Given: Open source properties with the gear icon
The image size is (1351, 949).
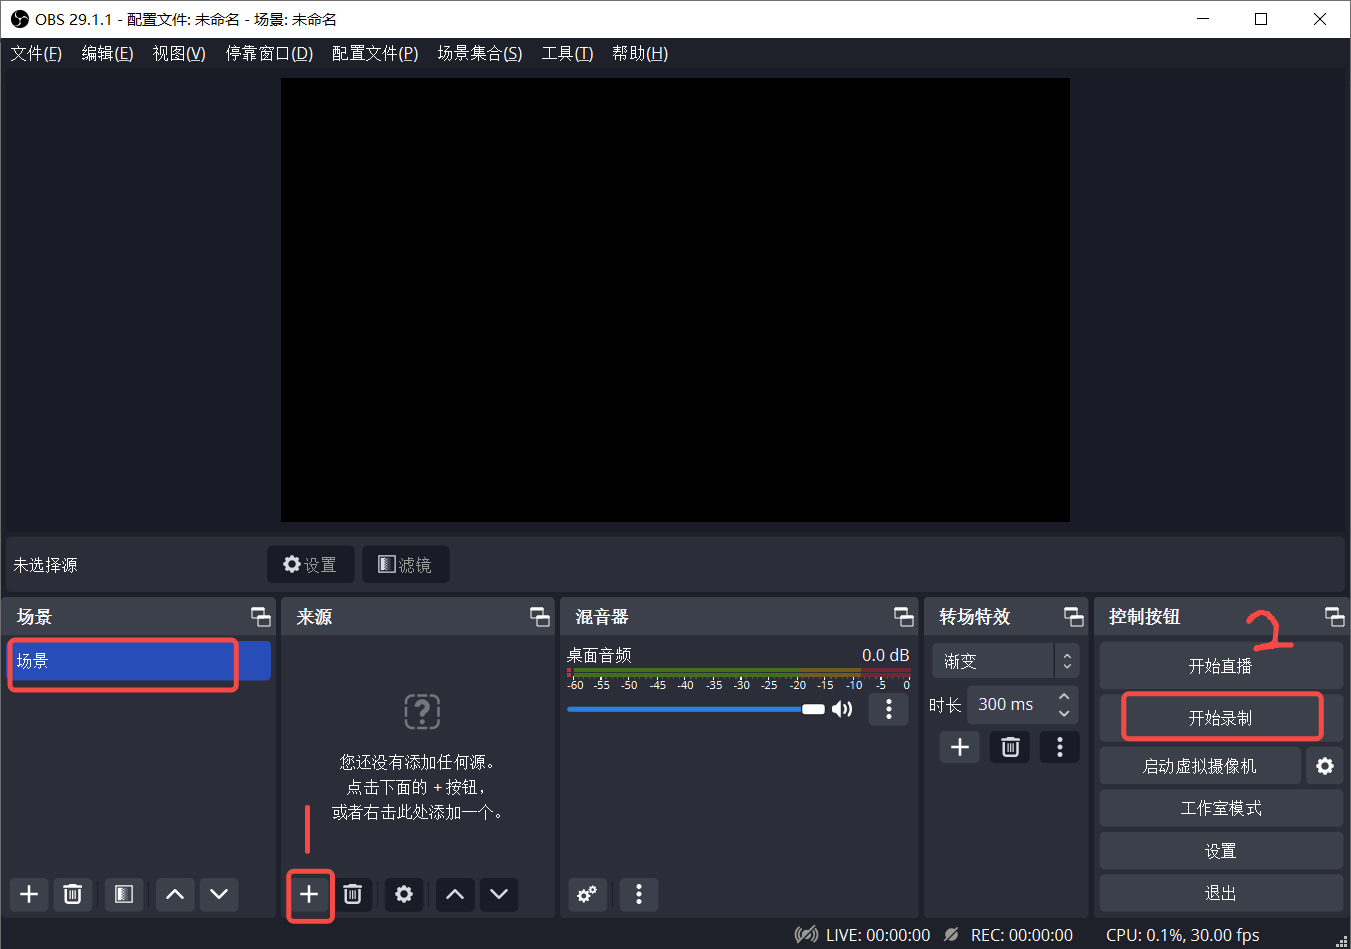Looking at the screenshot, I should click(x=404, y=895).
